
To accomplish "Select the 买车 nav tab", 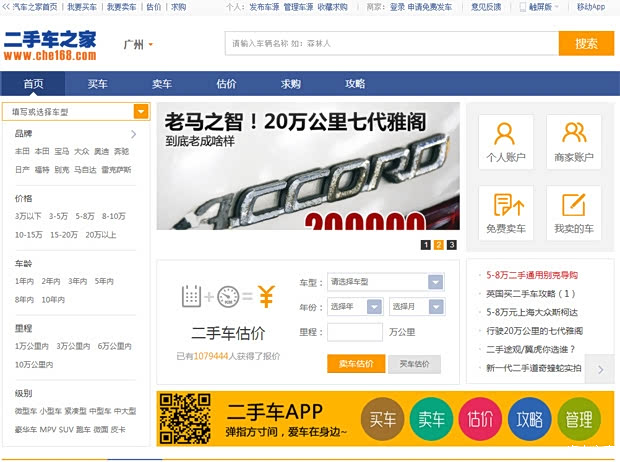I will point(97,84).
